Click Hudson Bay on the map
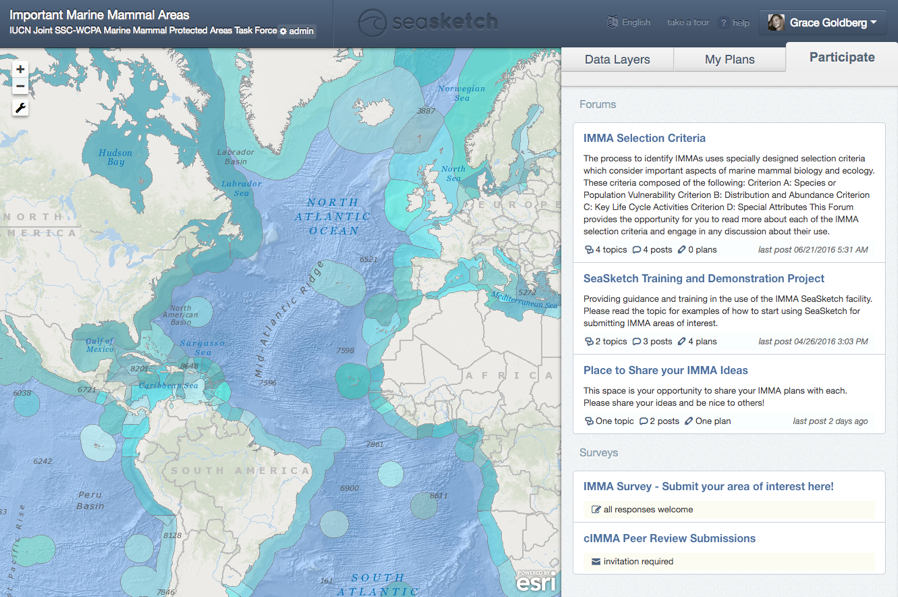 (115, 157)
